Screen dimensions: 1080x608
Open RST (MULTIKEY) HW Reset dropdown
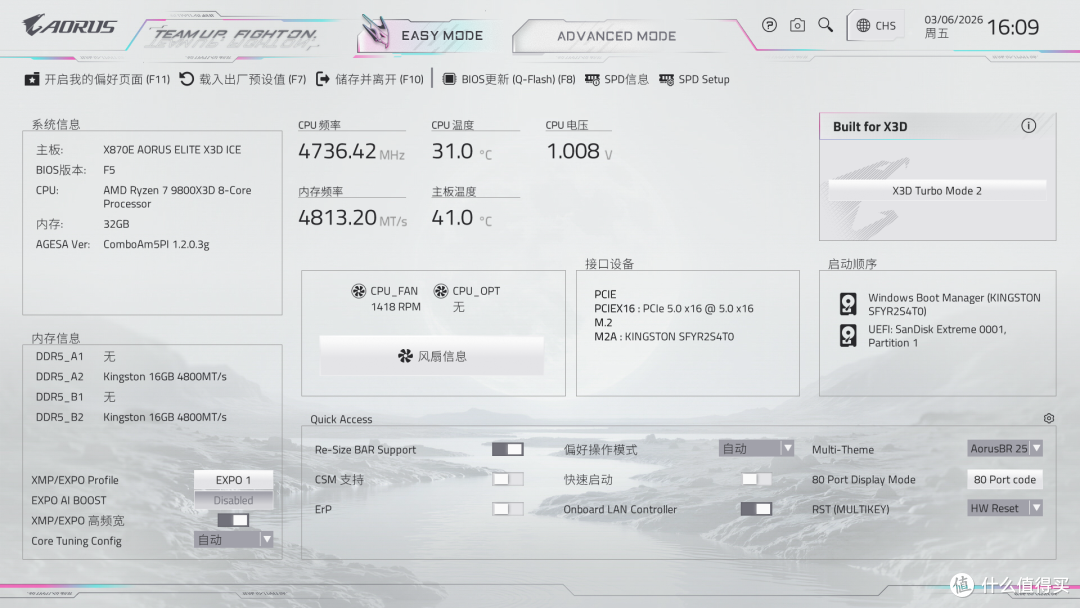[x=1005, y=508]
